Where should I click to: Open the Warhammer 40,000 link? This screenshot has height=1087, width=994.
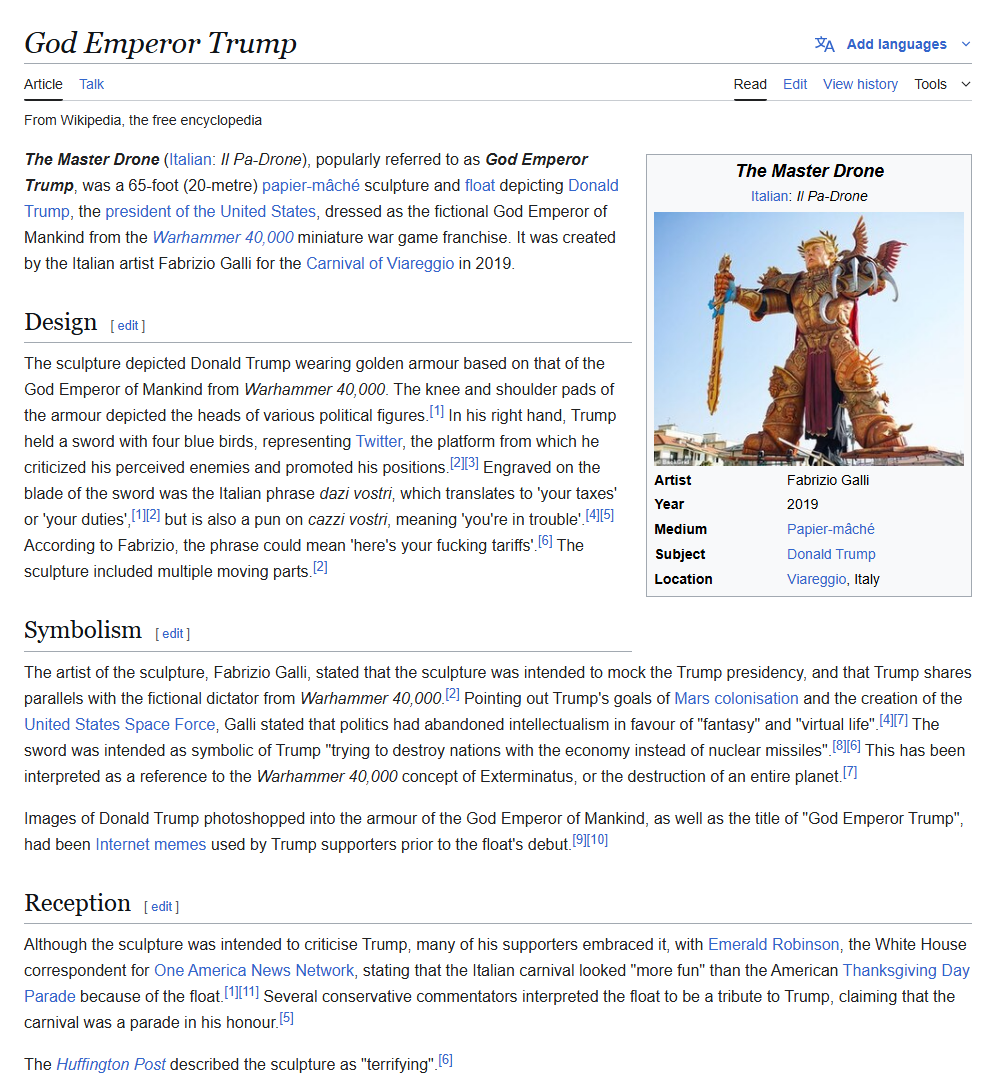click(223, 237)
